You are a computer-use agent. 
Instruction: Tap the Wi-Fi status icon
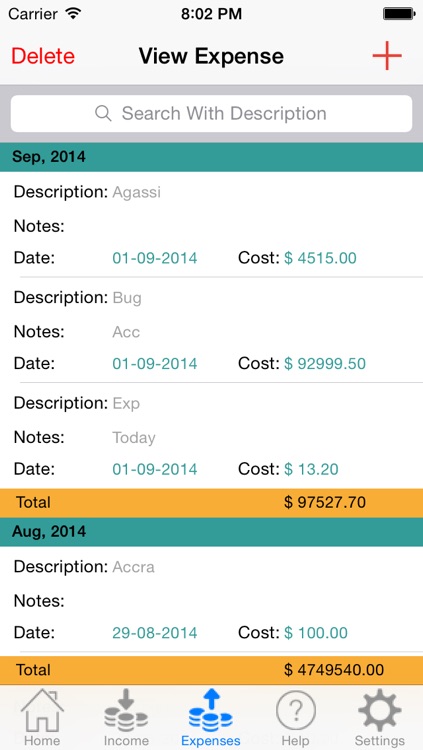pos(73,13)
